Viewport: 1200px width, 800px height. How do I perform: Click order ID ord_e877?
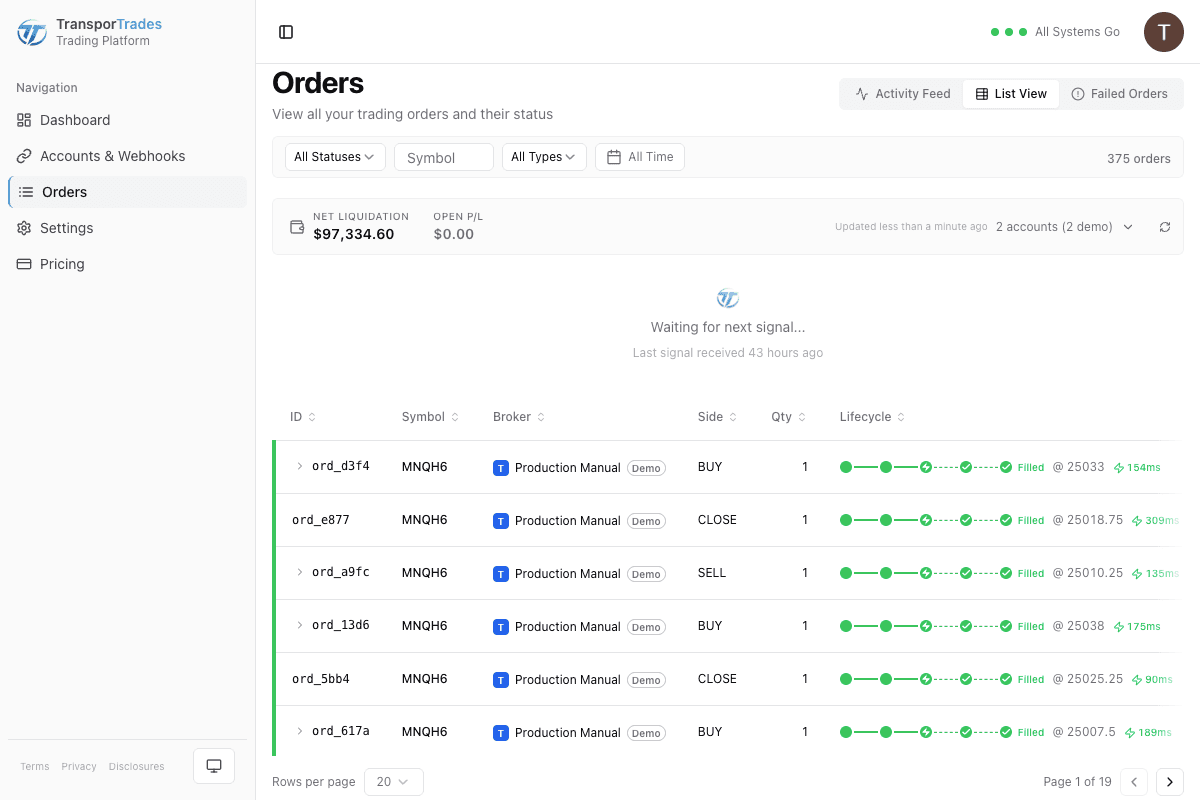(x=321, y=520)
